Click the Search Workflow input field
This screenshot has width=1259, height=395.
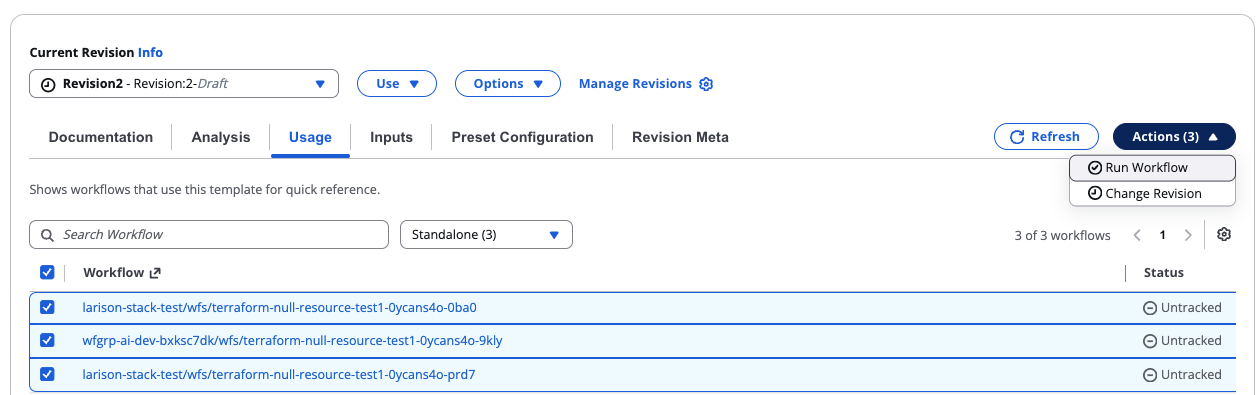click(209, 235)
